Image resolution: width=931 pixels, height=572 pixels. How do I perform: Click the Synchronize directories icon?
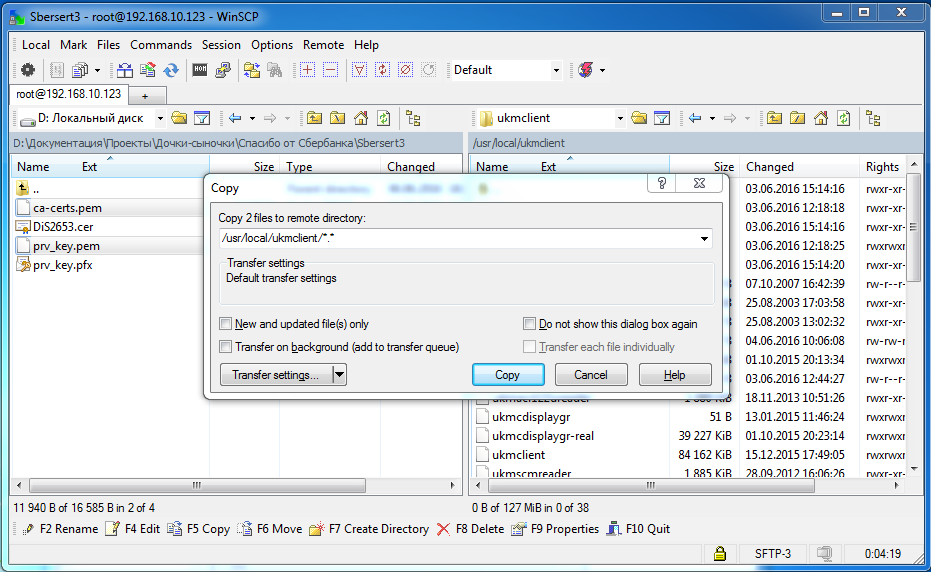(x=148, y=70)
